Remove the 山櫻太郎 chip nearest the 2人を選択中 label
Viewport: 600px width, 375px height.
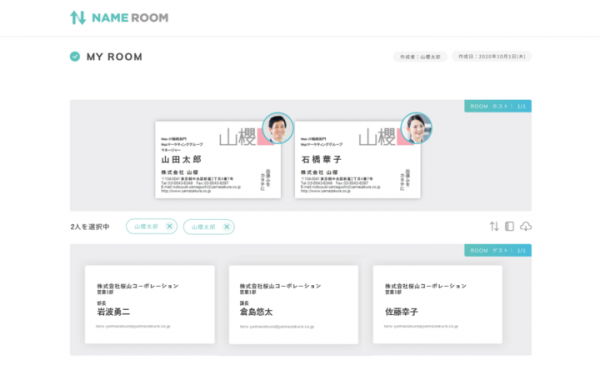(170, 227)
